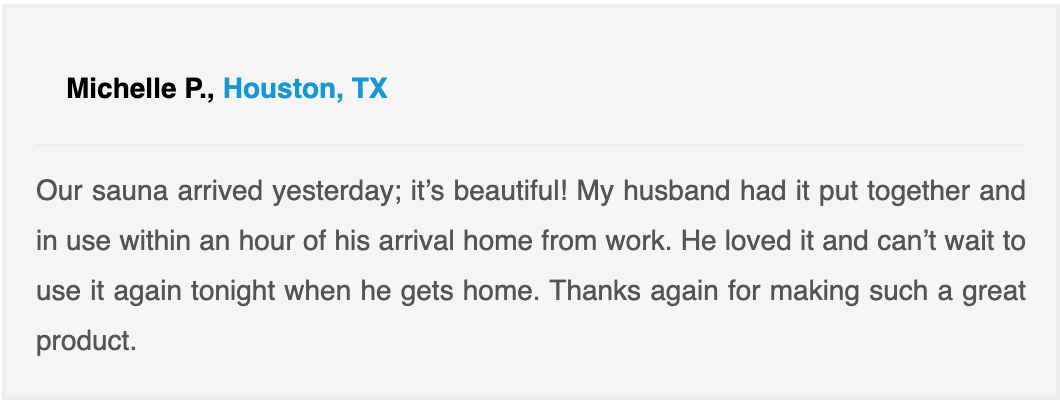Click the word "hour" in the review
The image size is (1060, 400).
pyautogui.click(x=265, y=241)
